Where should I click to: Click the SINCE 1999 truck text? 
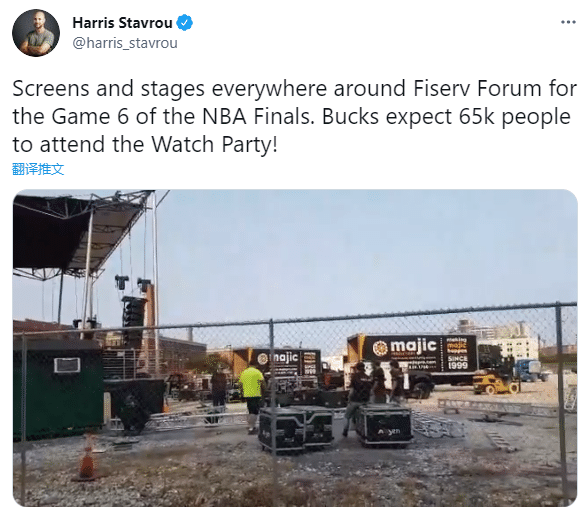point(458,363)
